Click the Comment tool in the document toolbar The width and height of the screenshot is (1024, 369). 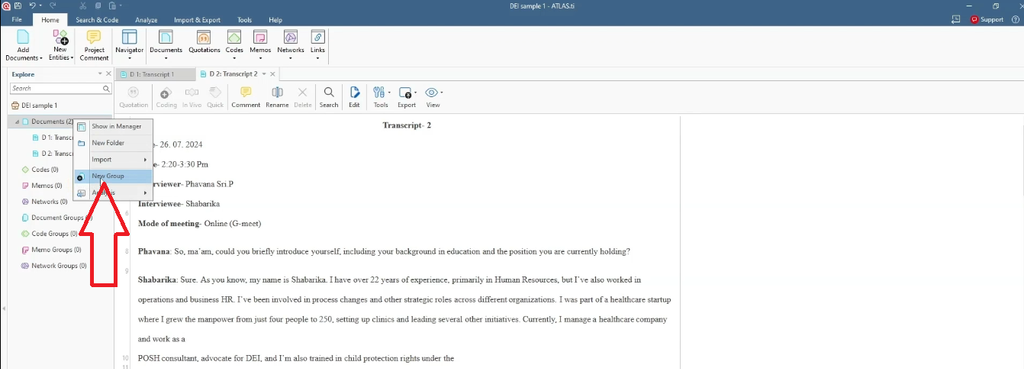[x=246, y=97]
